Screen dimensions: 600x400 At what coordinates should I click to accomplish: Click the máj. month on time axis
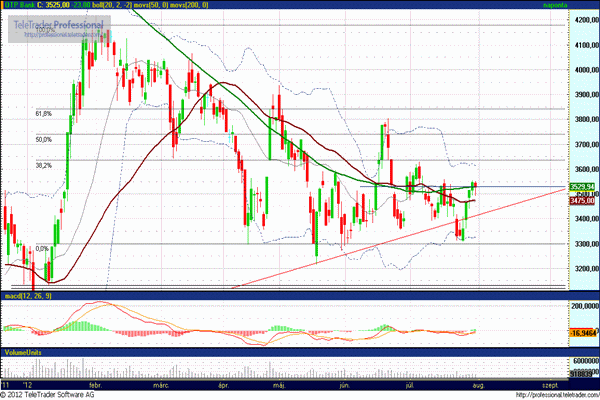pyautogui.click(x=279, y=385)
